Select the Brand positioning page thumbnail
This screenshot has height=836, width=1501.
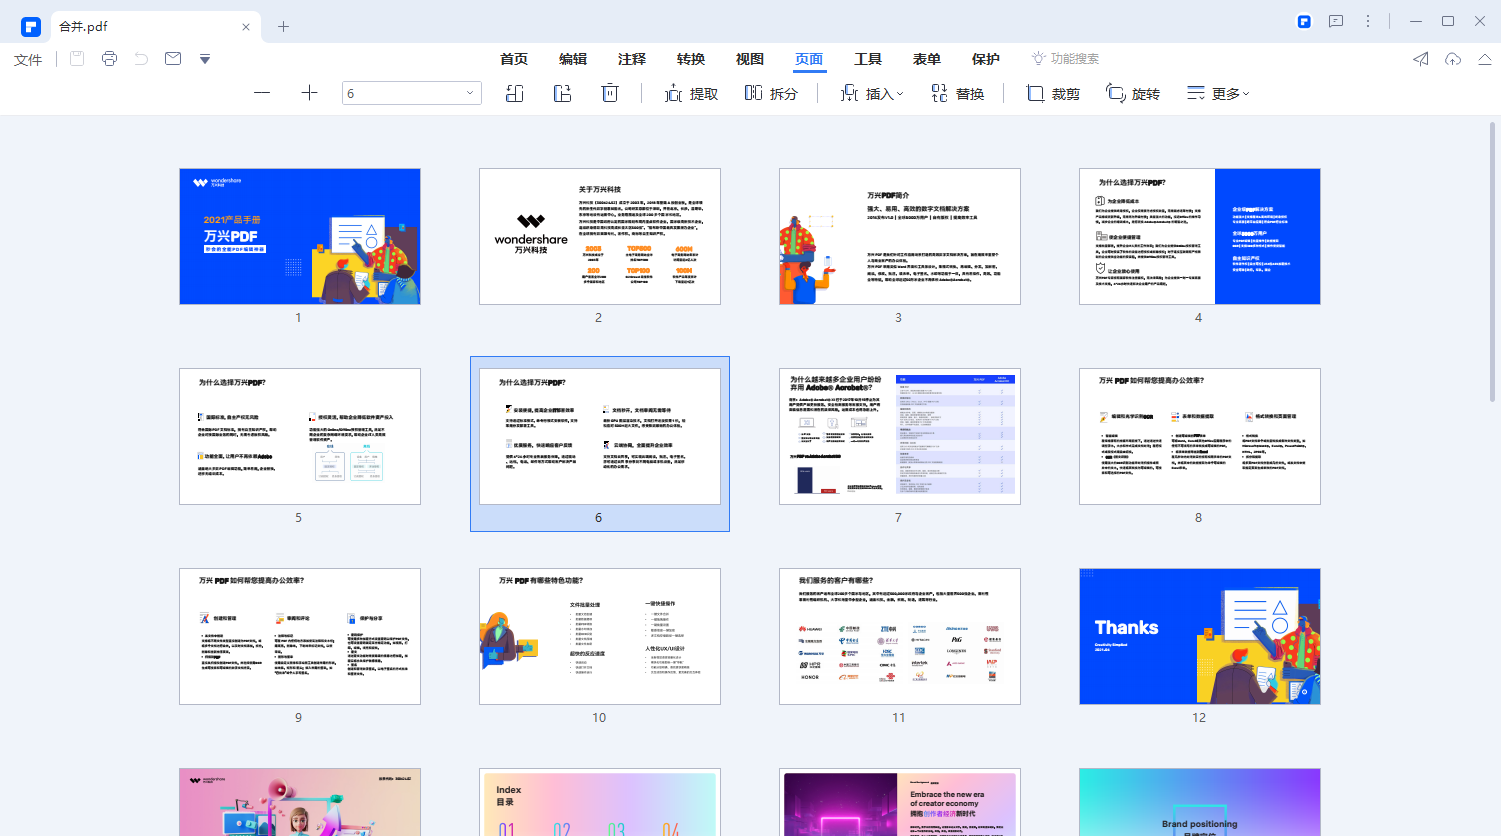(1200, 802)
